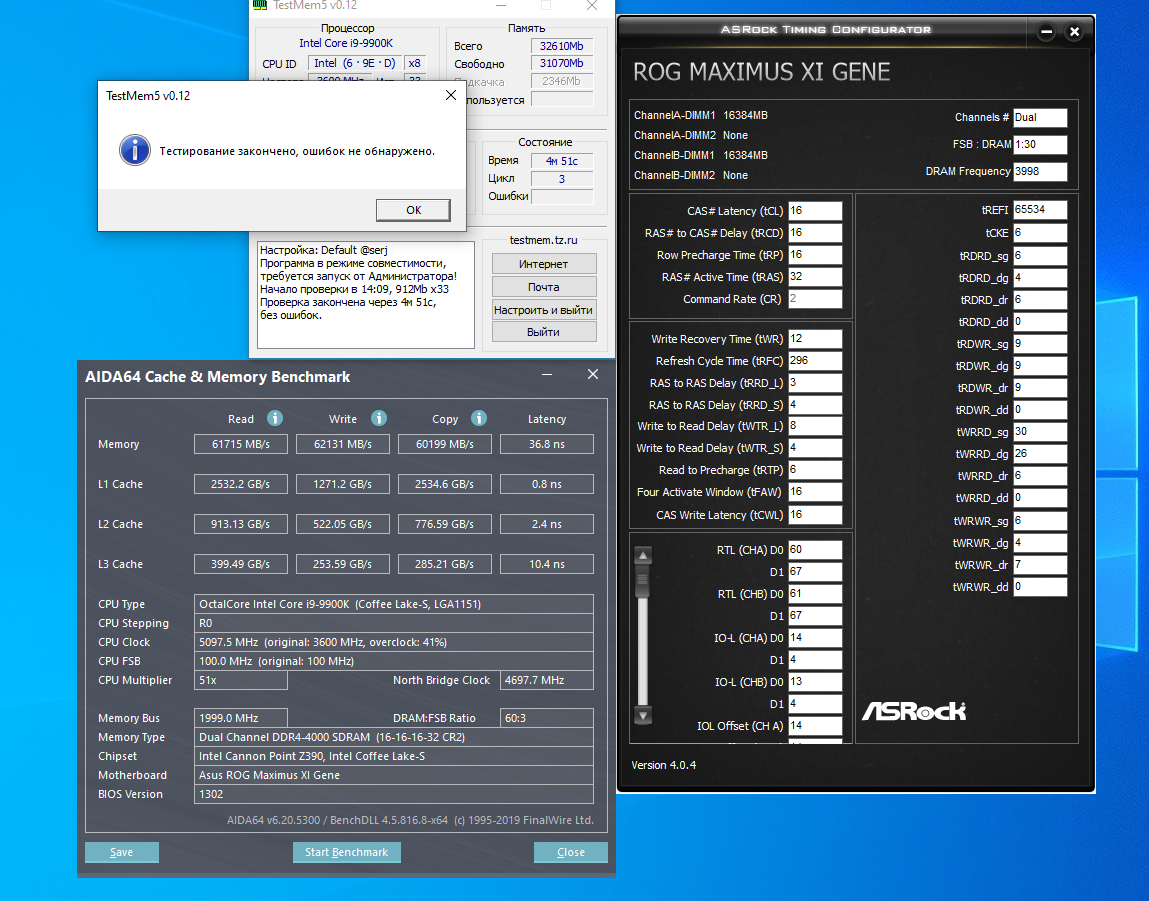Click the ASRock logo in Timing Configurator
1149x901 pixels.
click(x=914, y=711)
